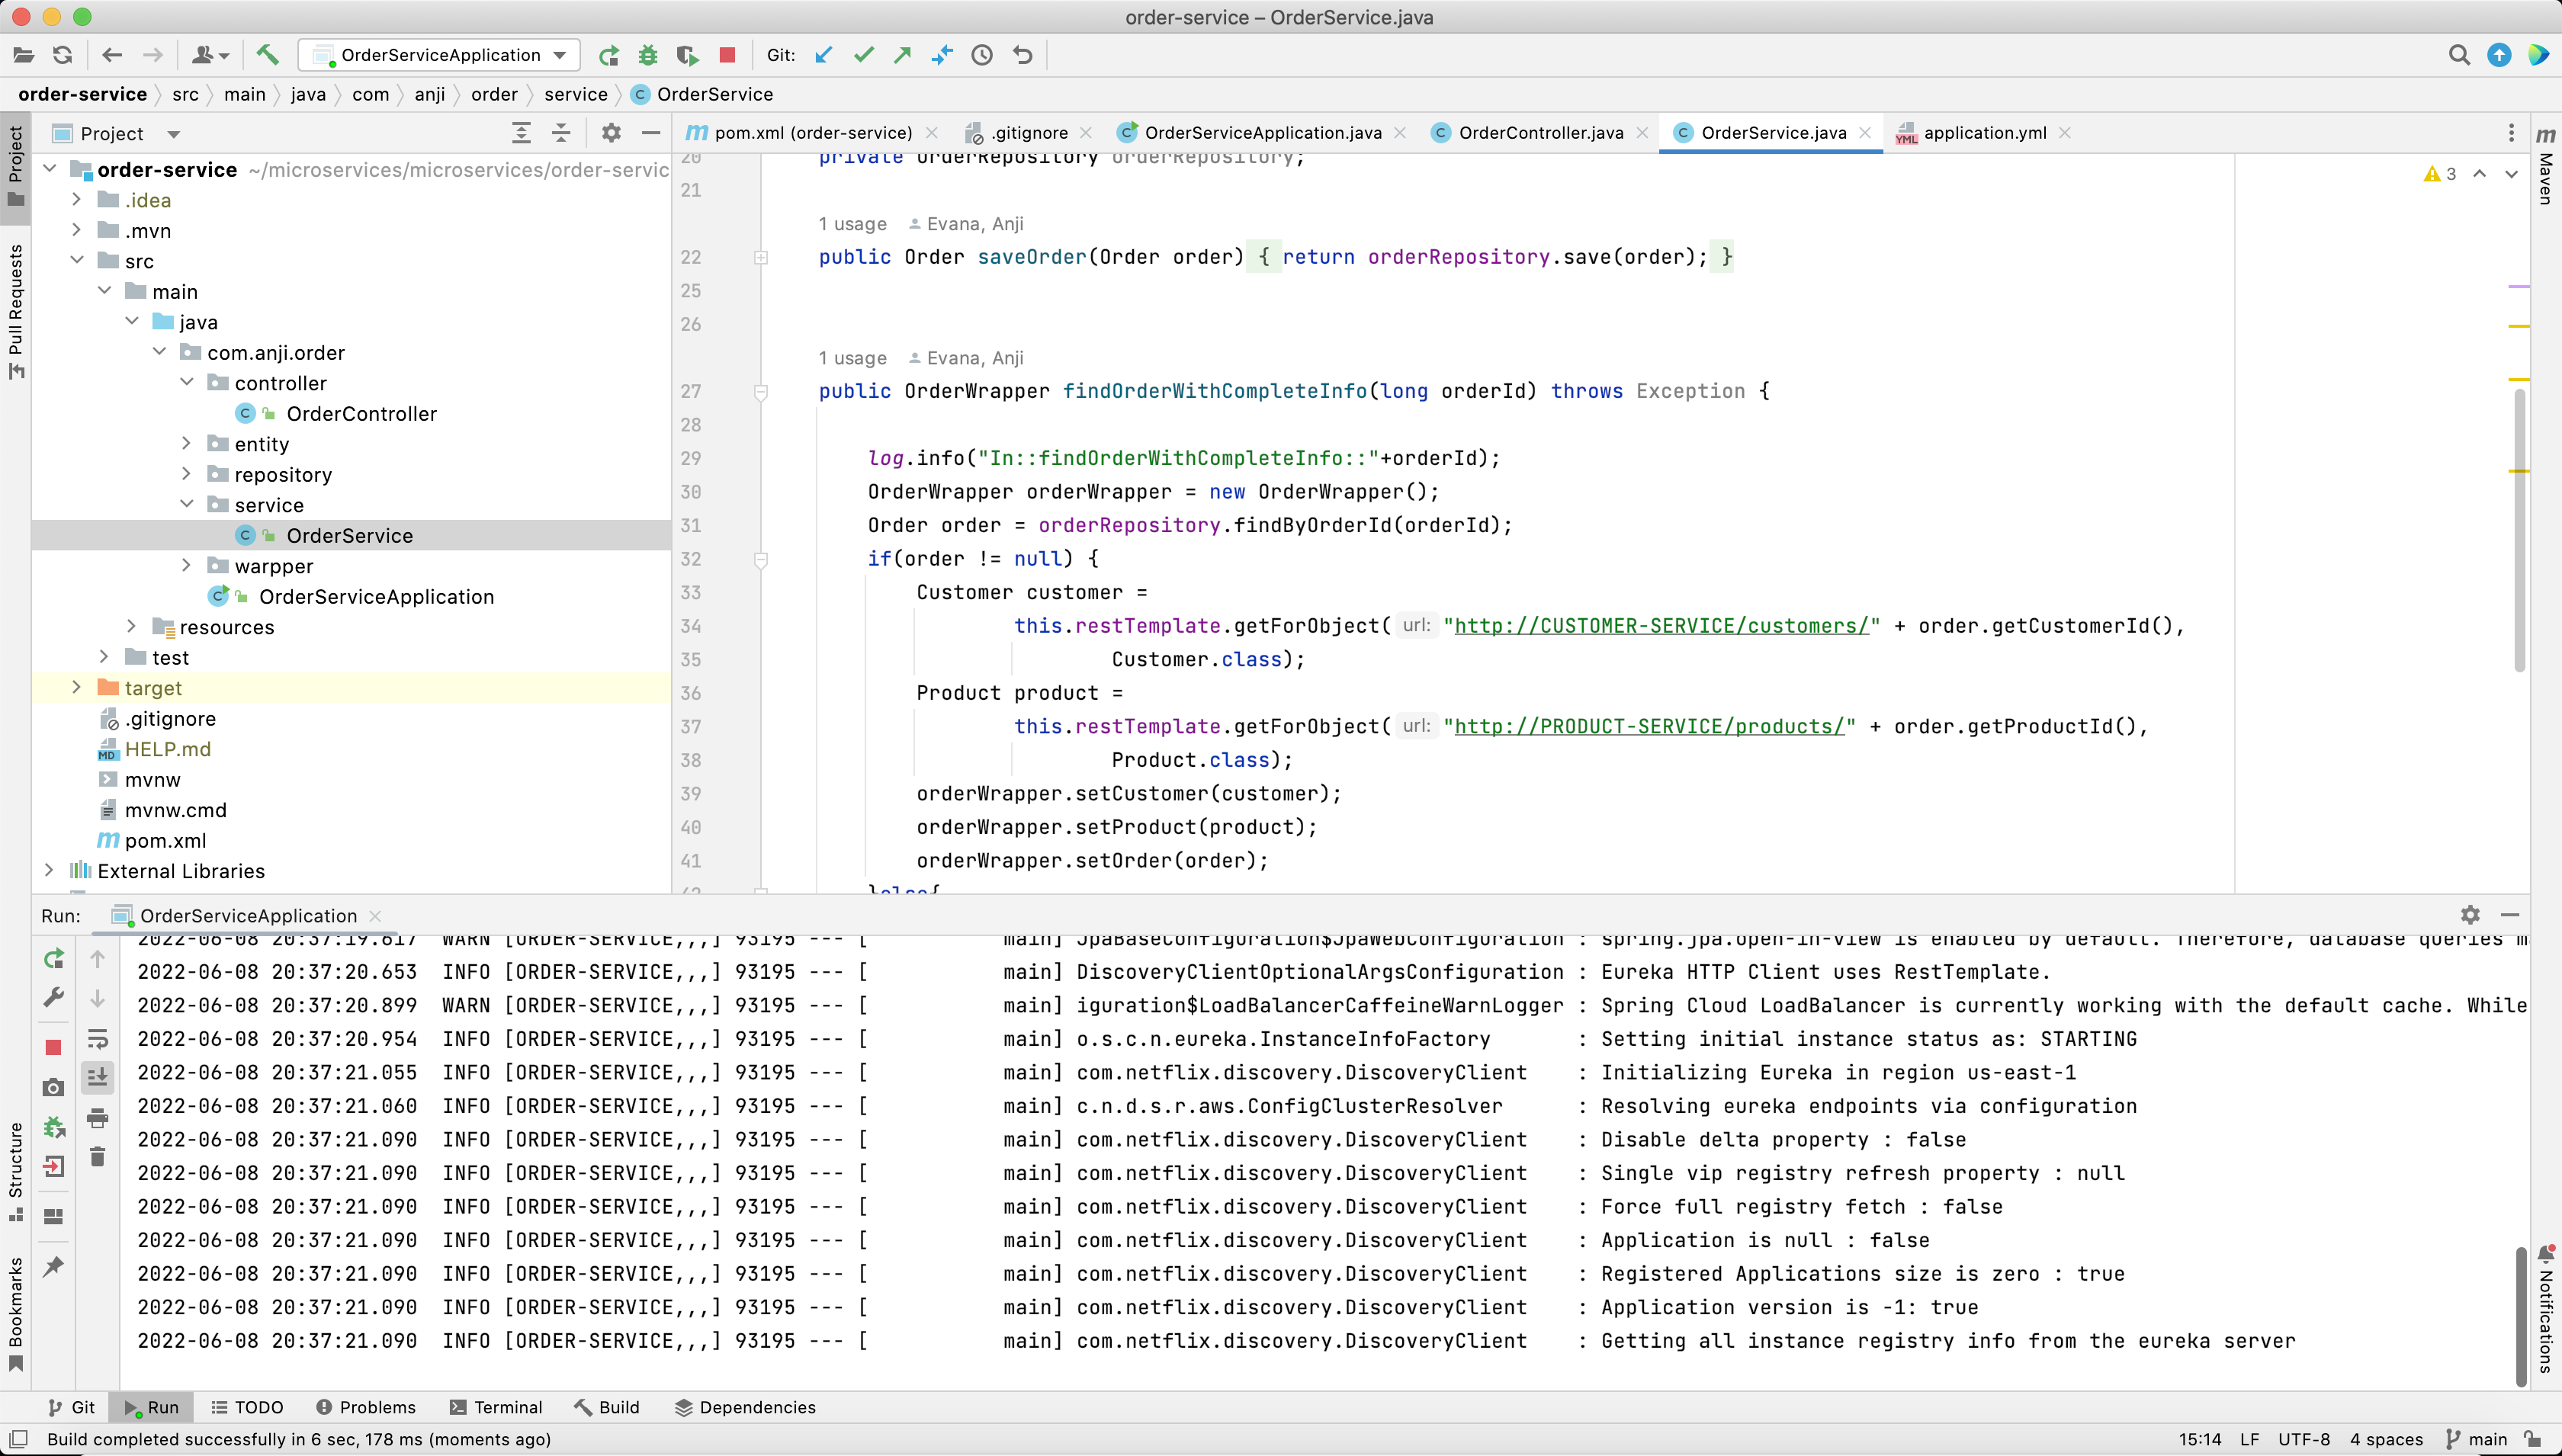Expand the External Libraries node

[x=50, y=871]
